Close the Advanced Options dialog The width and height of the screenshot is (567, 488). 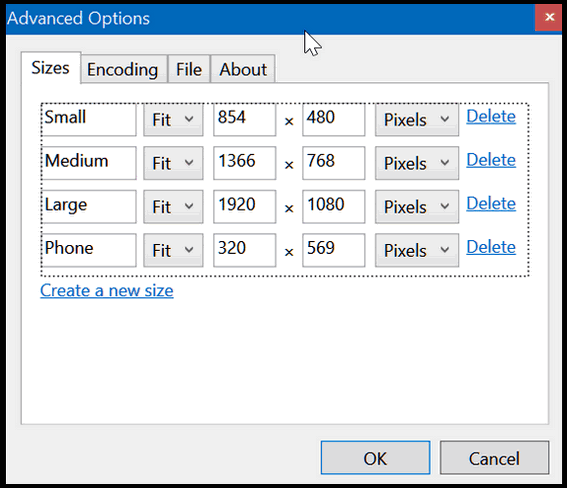[549, 17]
